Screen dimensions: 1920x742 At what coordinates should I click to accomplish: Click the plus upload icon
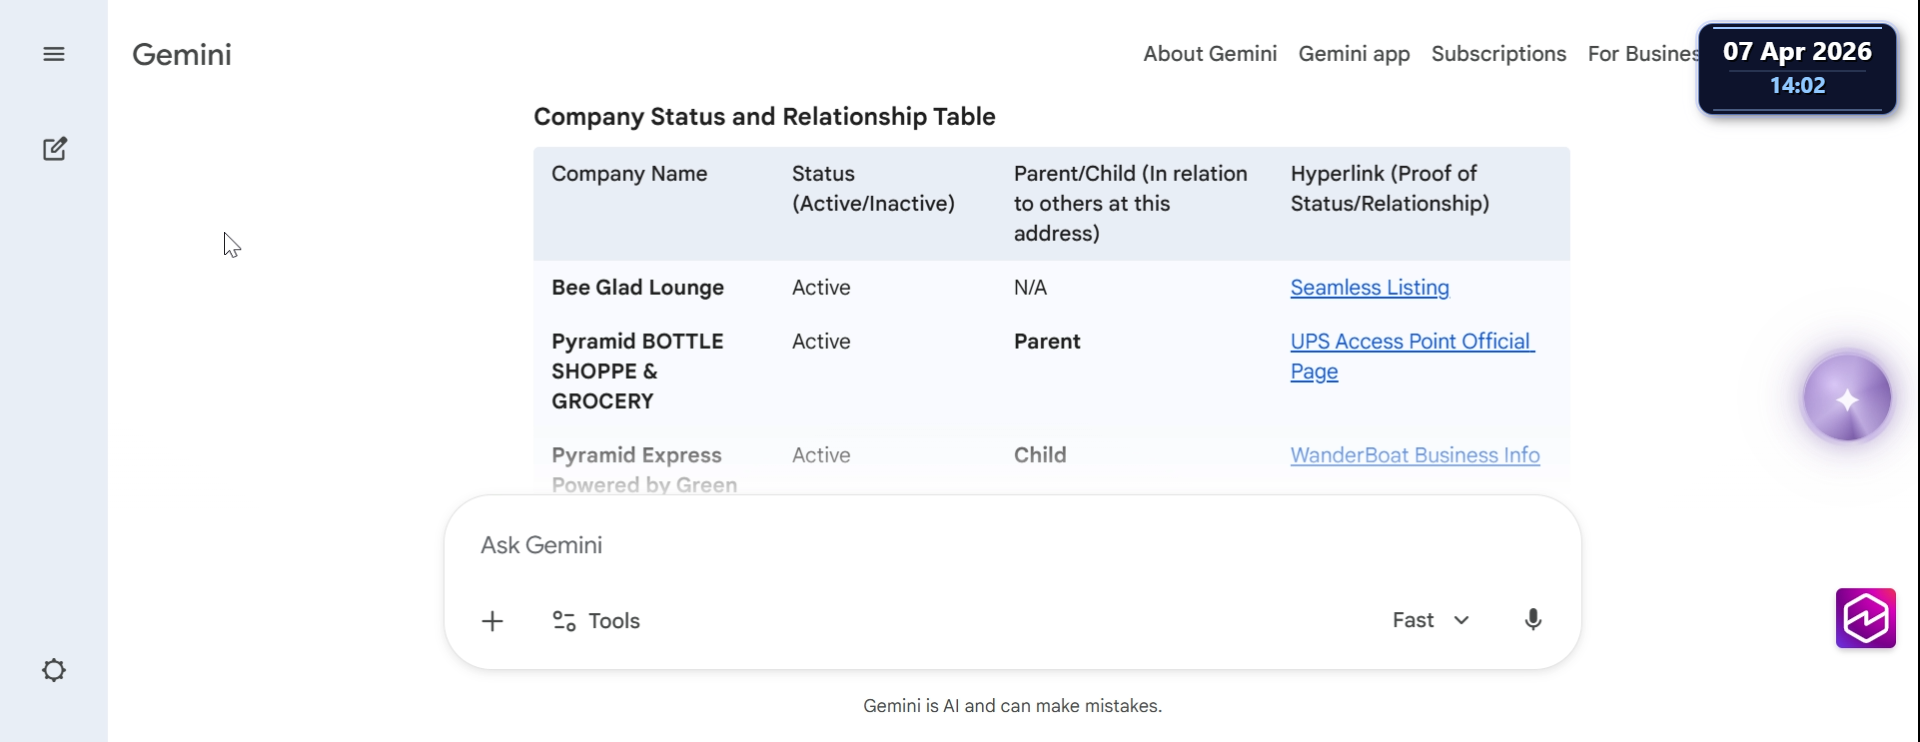[x=492, y=621]
